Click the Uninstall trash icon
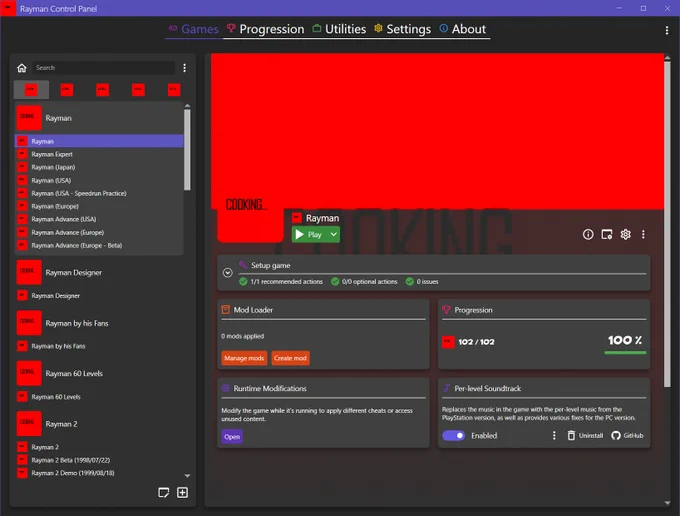Screen dimensions: 680x516 [571, 435]
